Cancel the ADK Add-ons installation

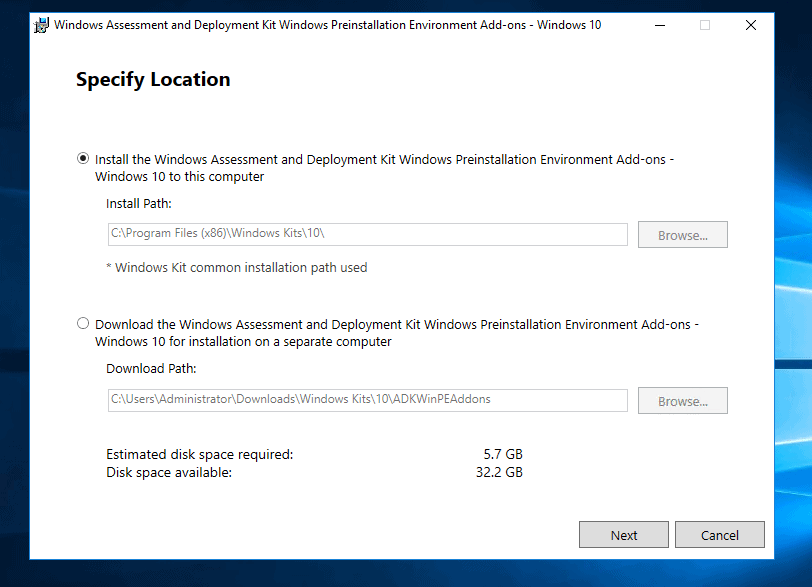(719, 534)
